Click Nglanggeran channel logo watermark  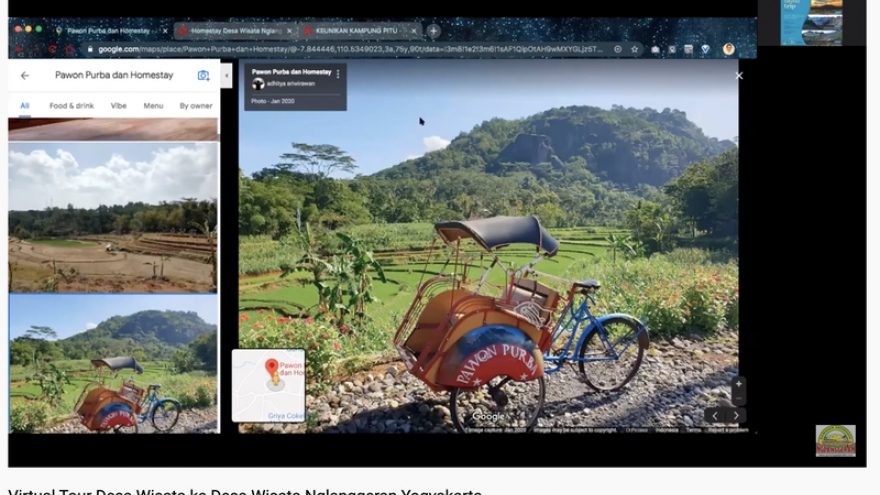tap(836, 441)
